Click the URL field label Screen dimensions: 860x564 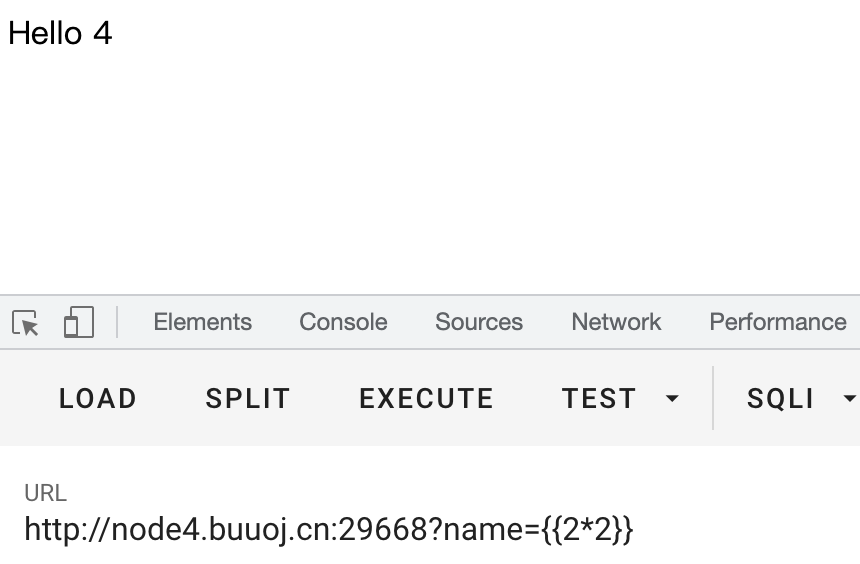pyautogui.click(x=46, y=493)
